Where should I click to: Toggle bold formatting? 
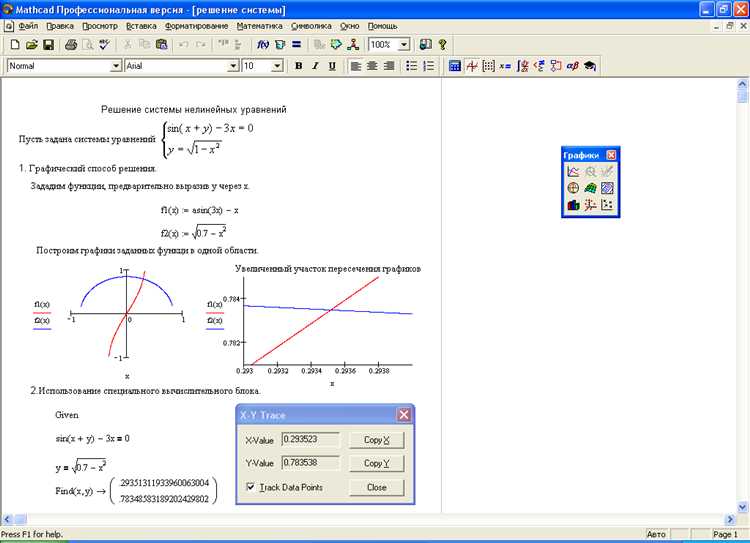tap(298, 66)
